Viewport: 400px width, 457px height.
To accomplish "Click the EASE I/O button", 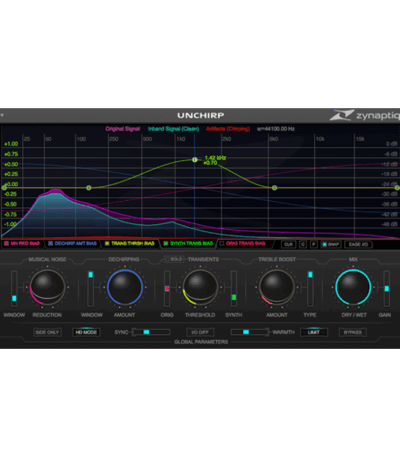I will coord(358,244).
